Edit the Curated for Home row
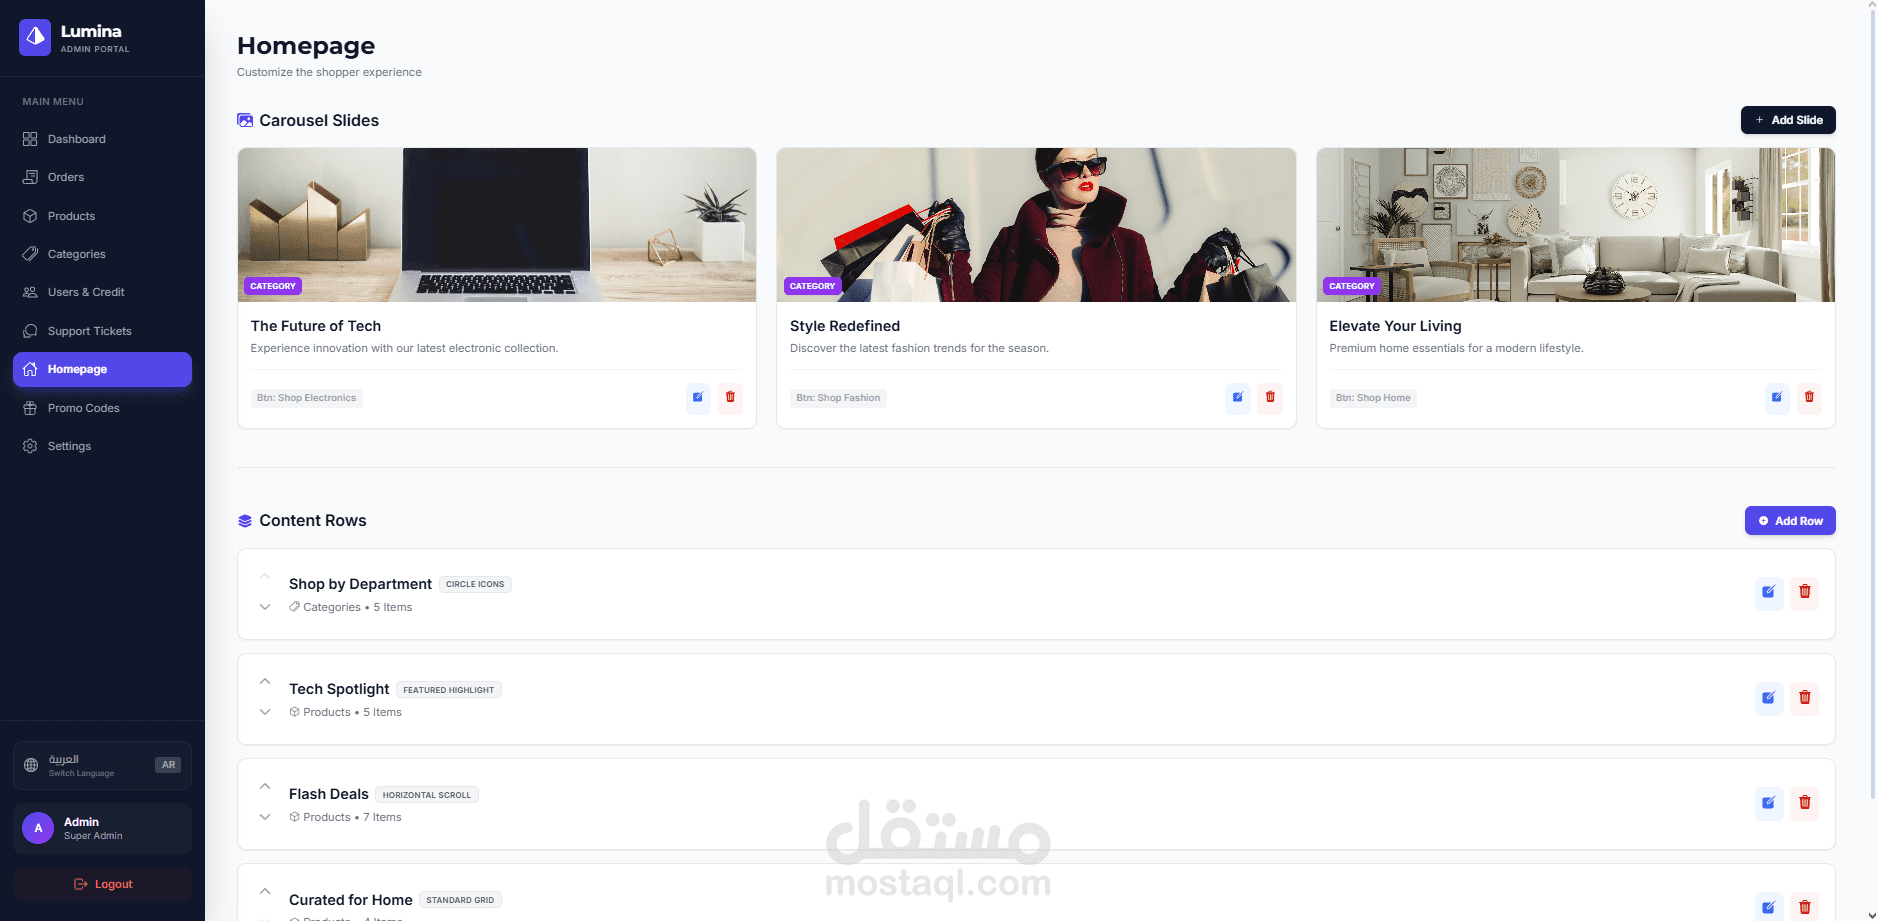Viewport: 1878px width, 921px height. point(1769,907)
